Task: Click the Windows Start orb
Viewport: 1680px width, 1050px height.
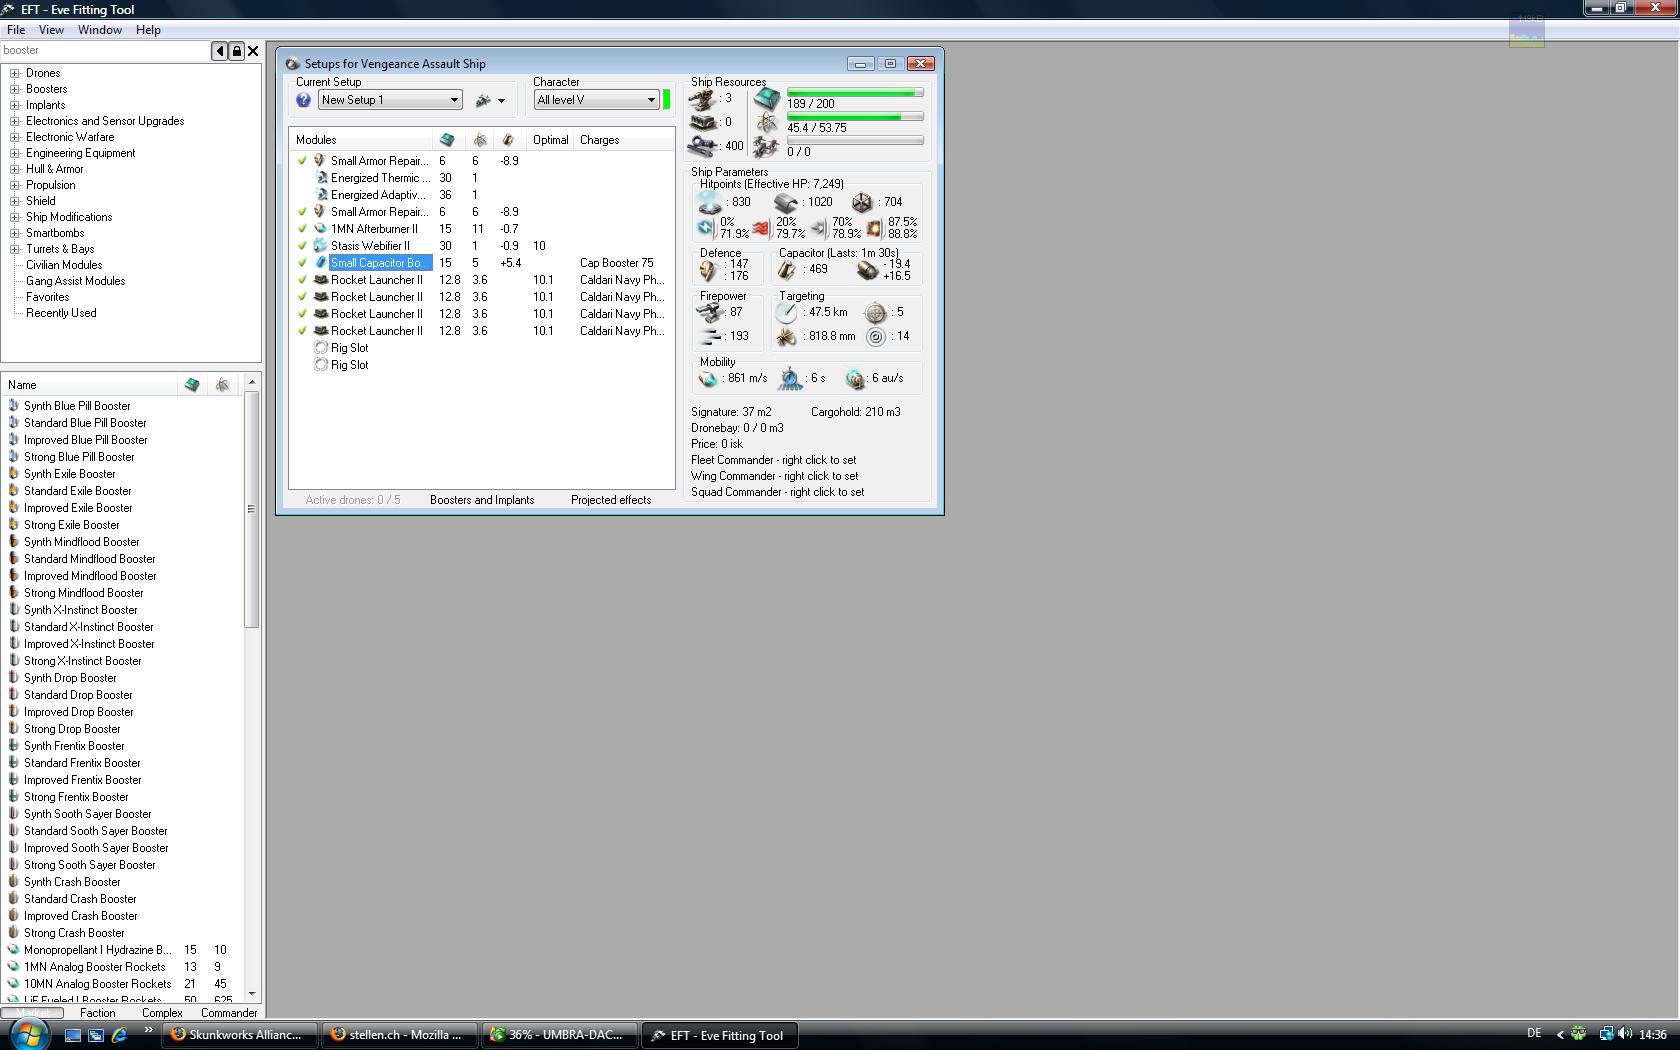Action: coord(28,1034)
